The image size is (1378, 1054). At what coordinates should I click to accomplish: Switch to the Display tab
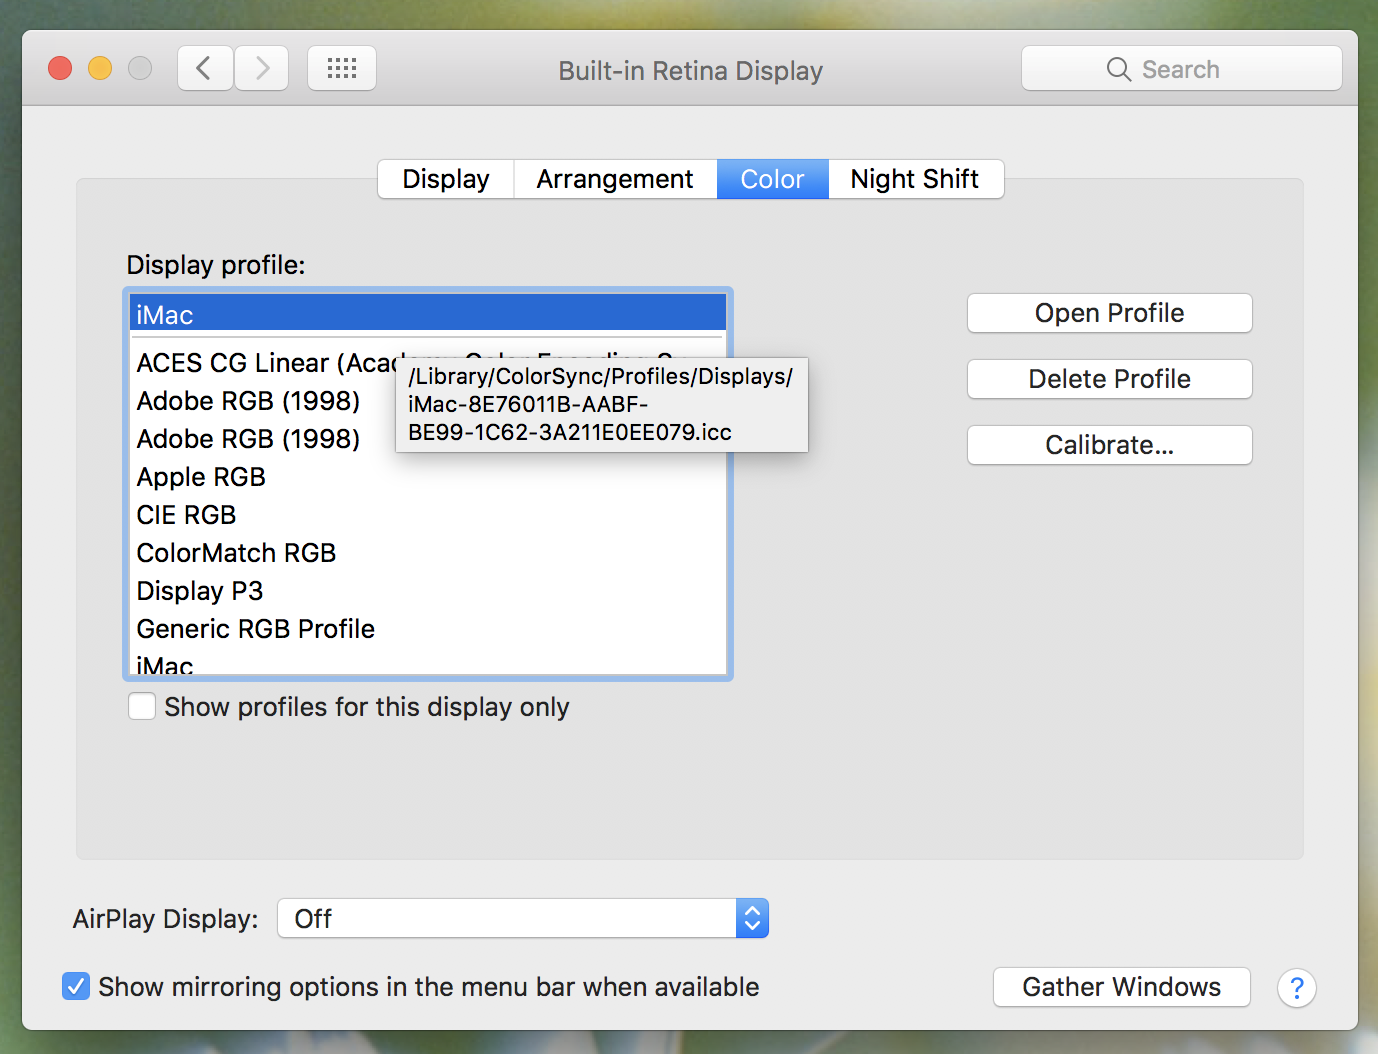(x=446, y=179)
